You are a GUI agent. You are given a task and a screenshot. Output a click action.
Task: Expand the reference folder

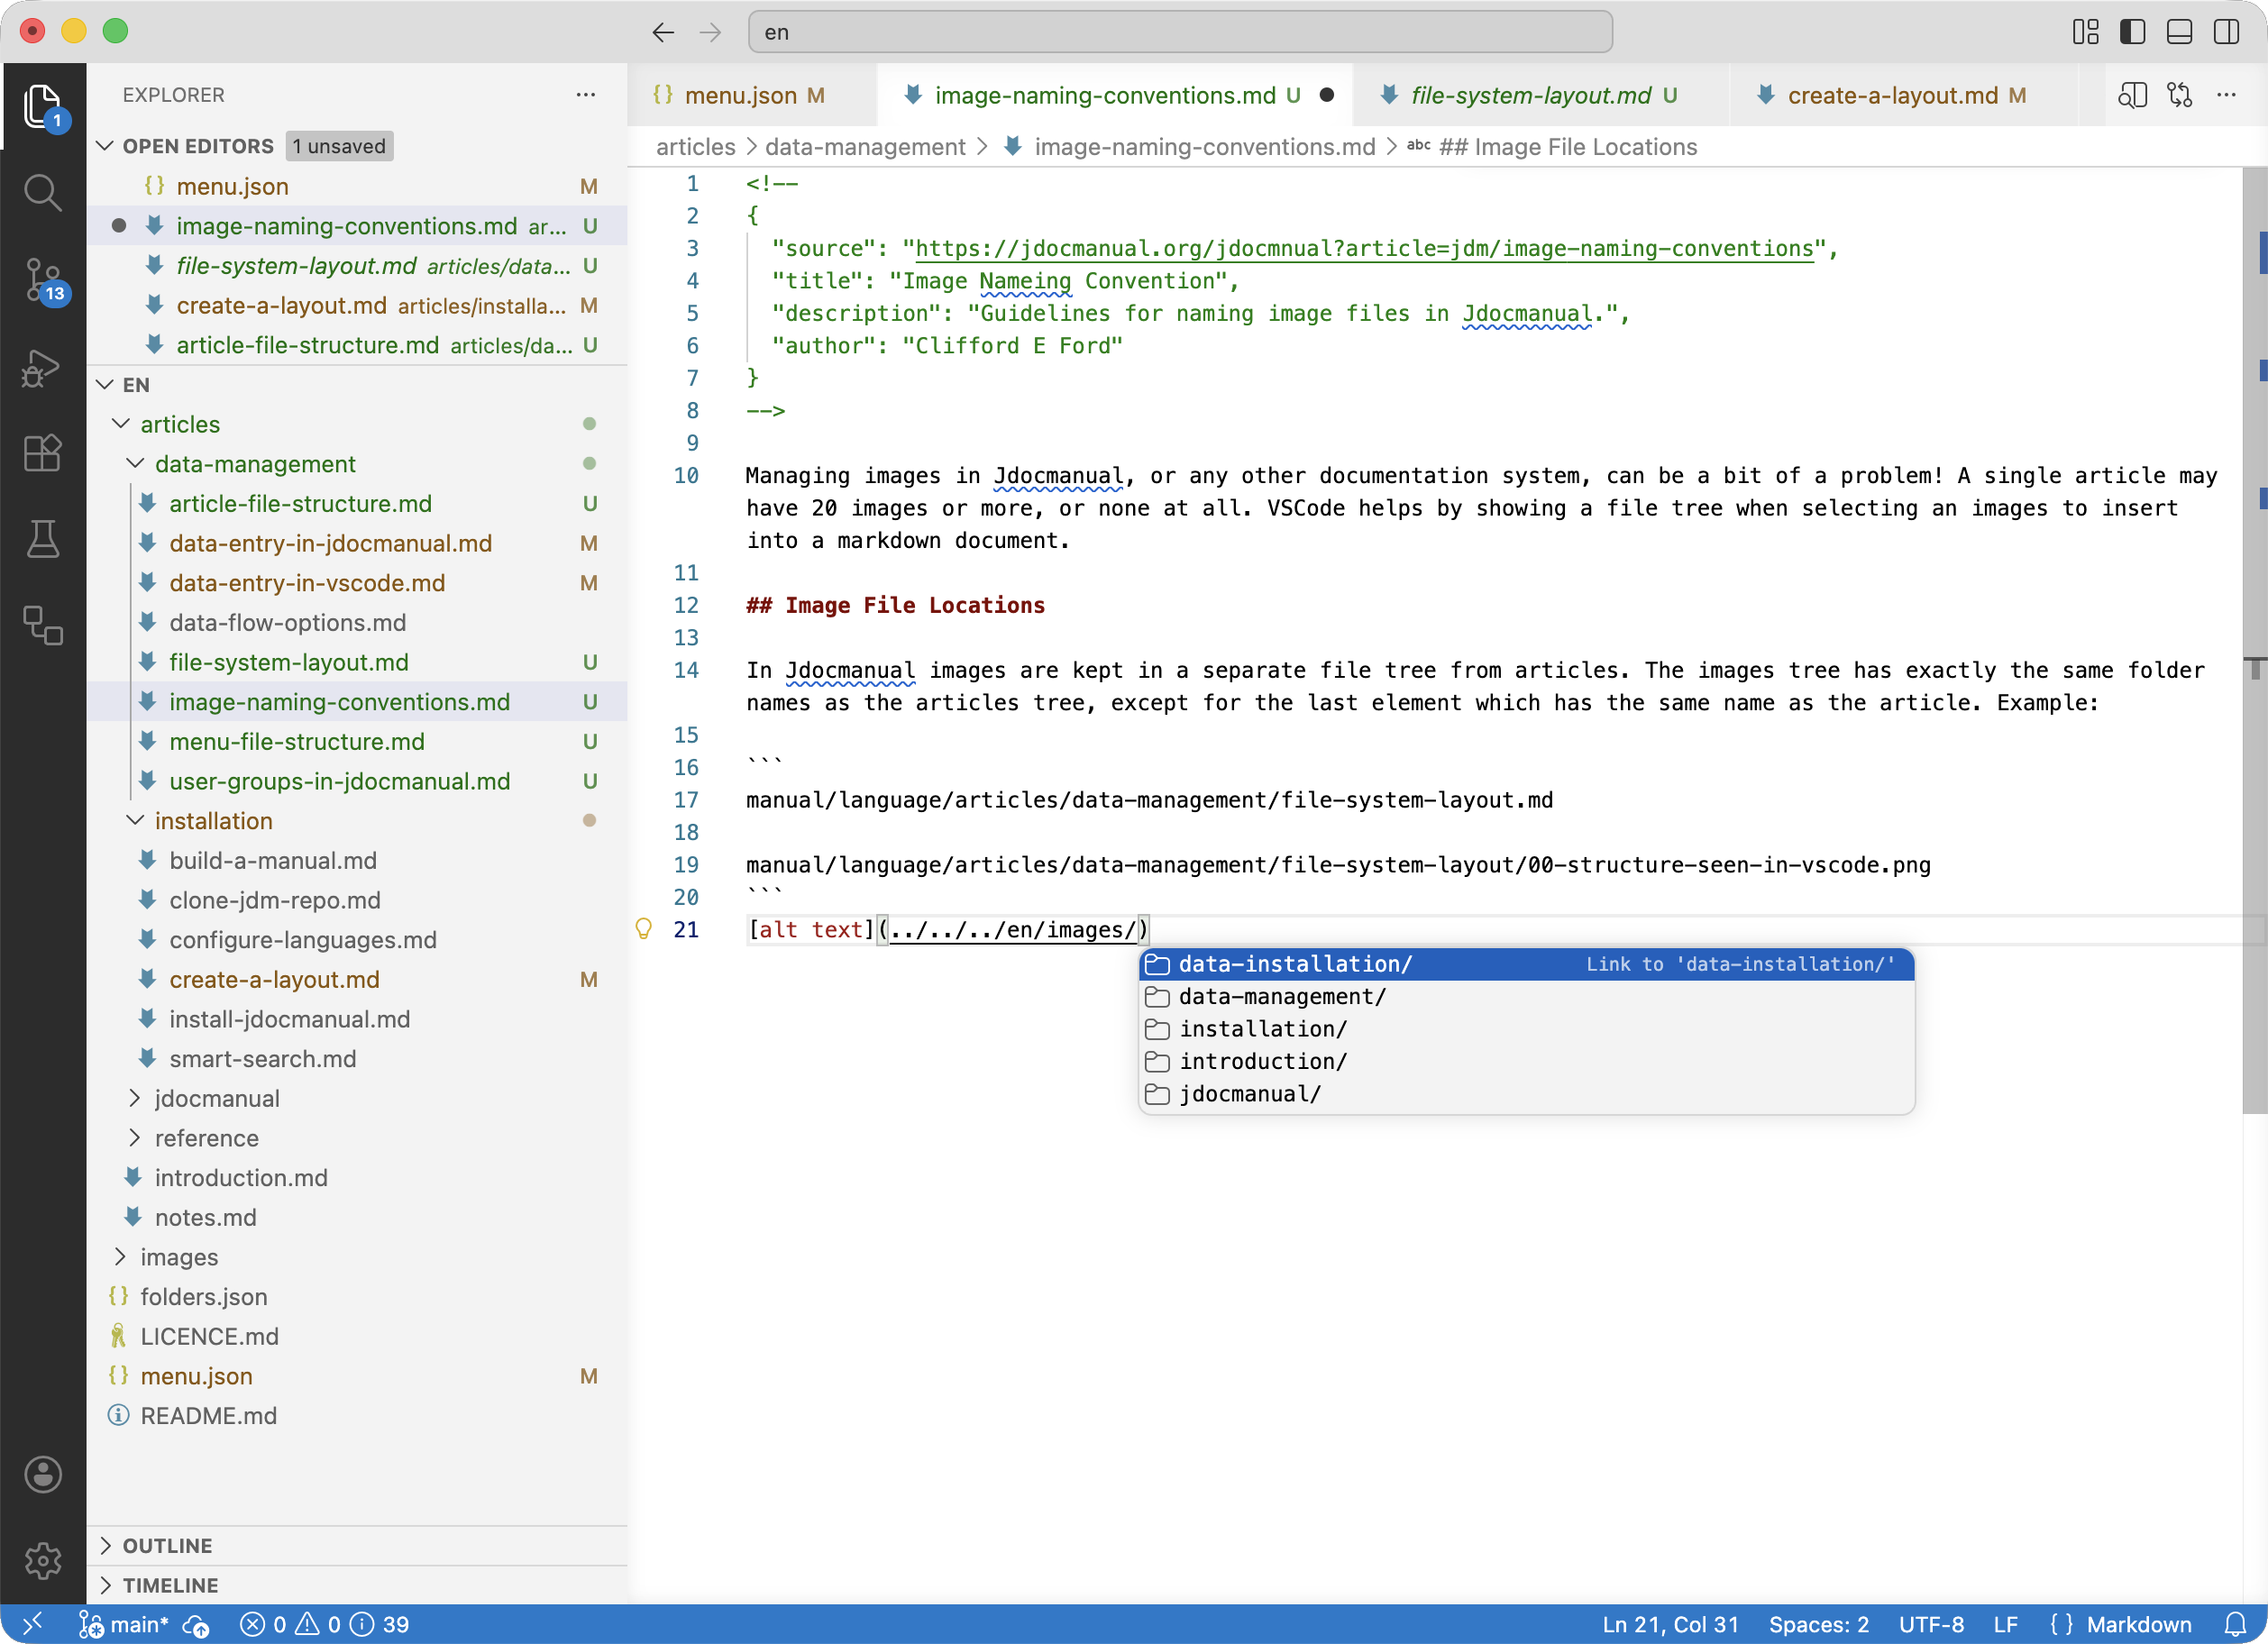coord(135,1138)
